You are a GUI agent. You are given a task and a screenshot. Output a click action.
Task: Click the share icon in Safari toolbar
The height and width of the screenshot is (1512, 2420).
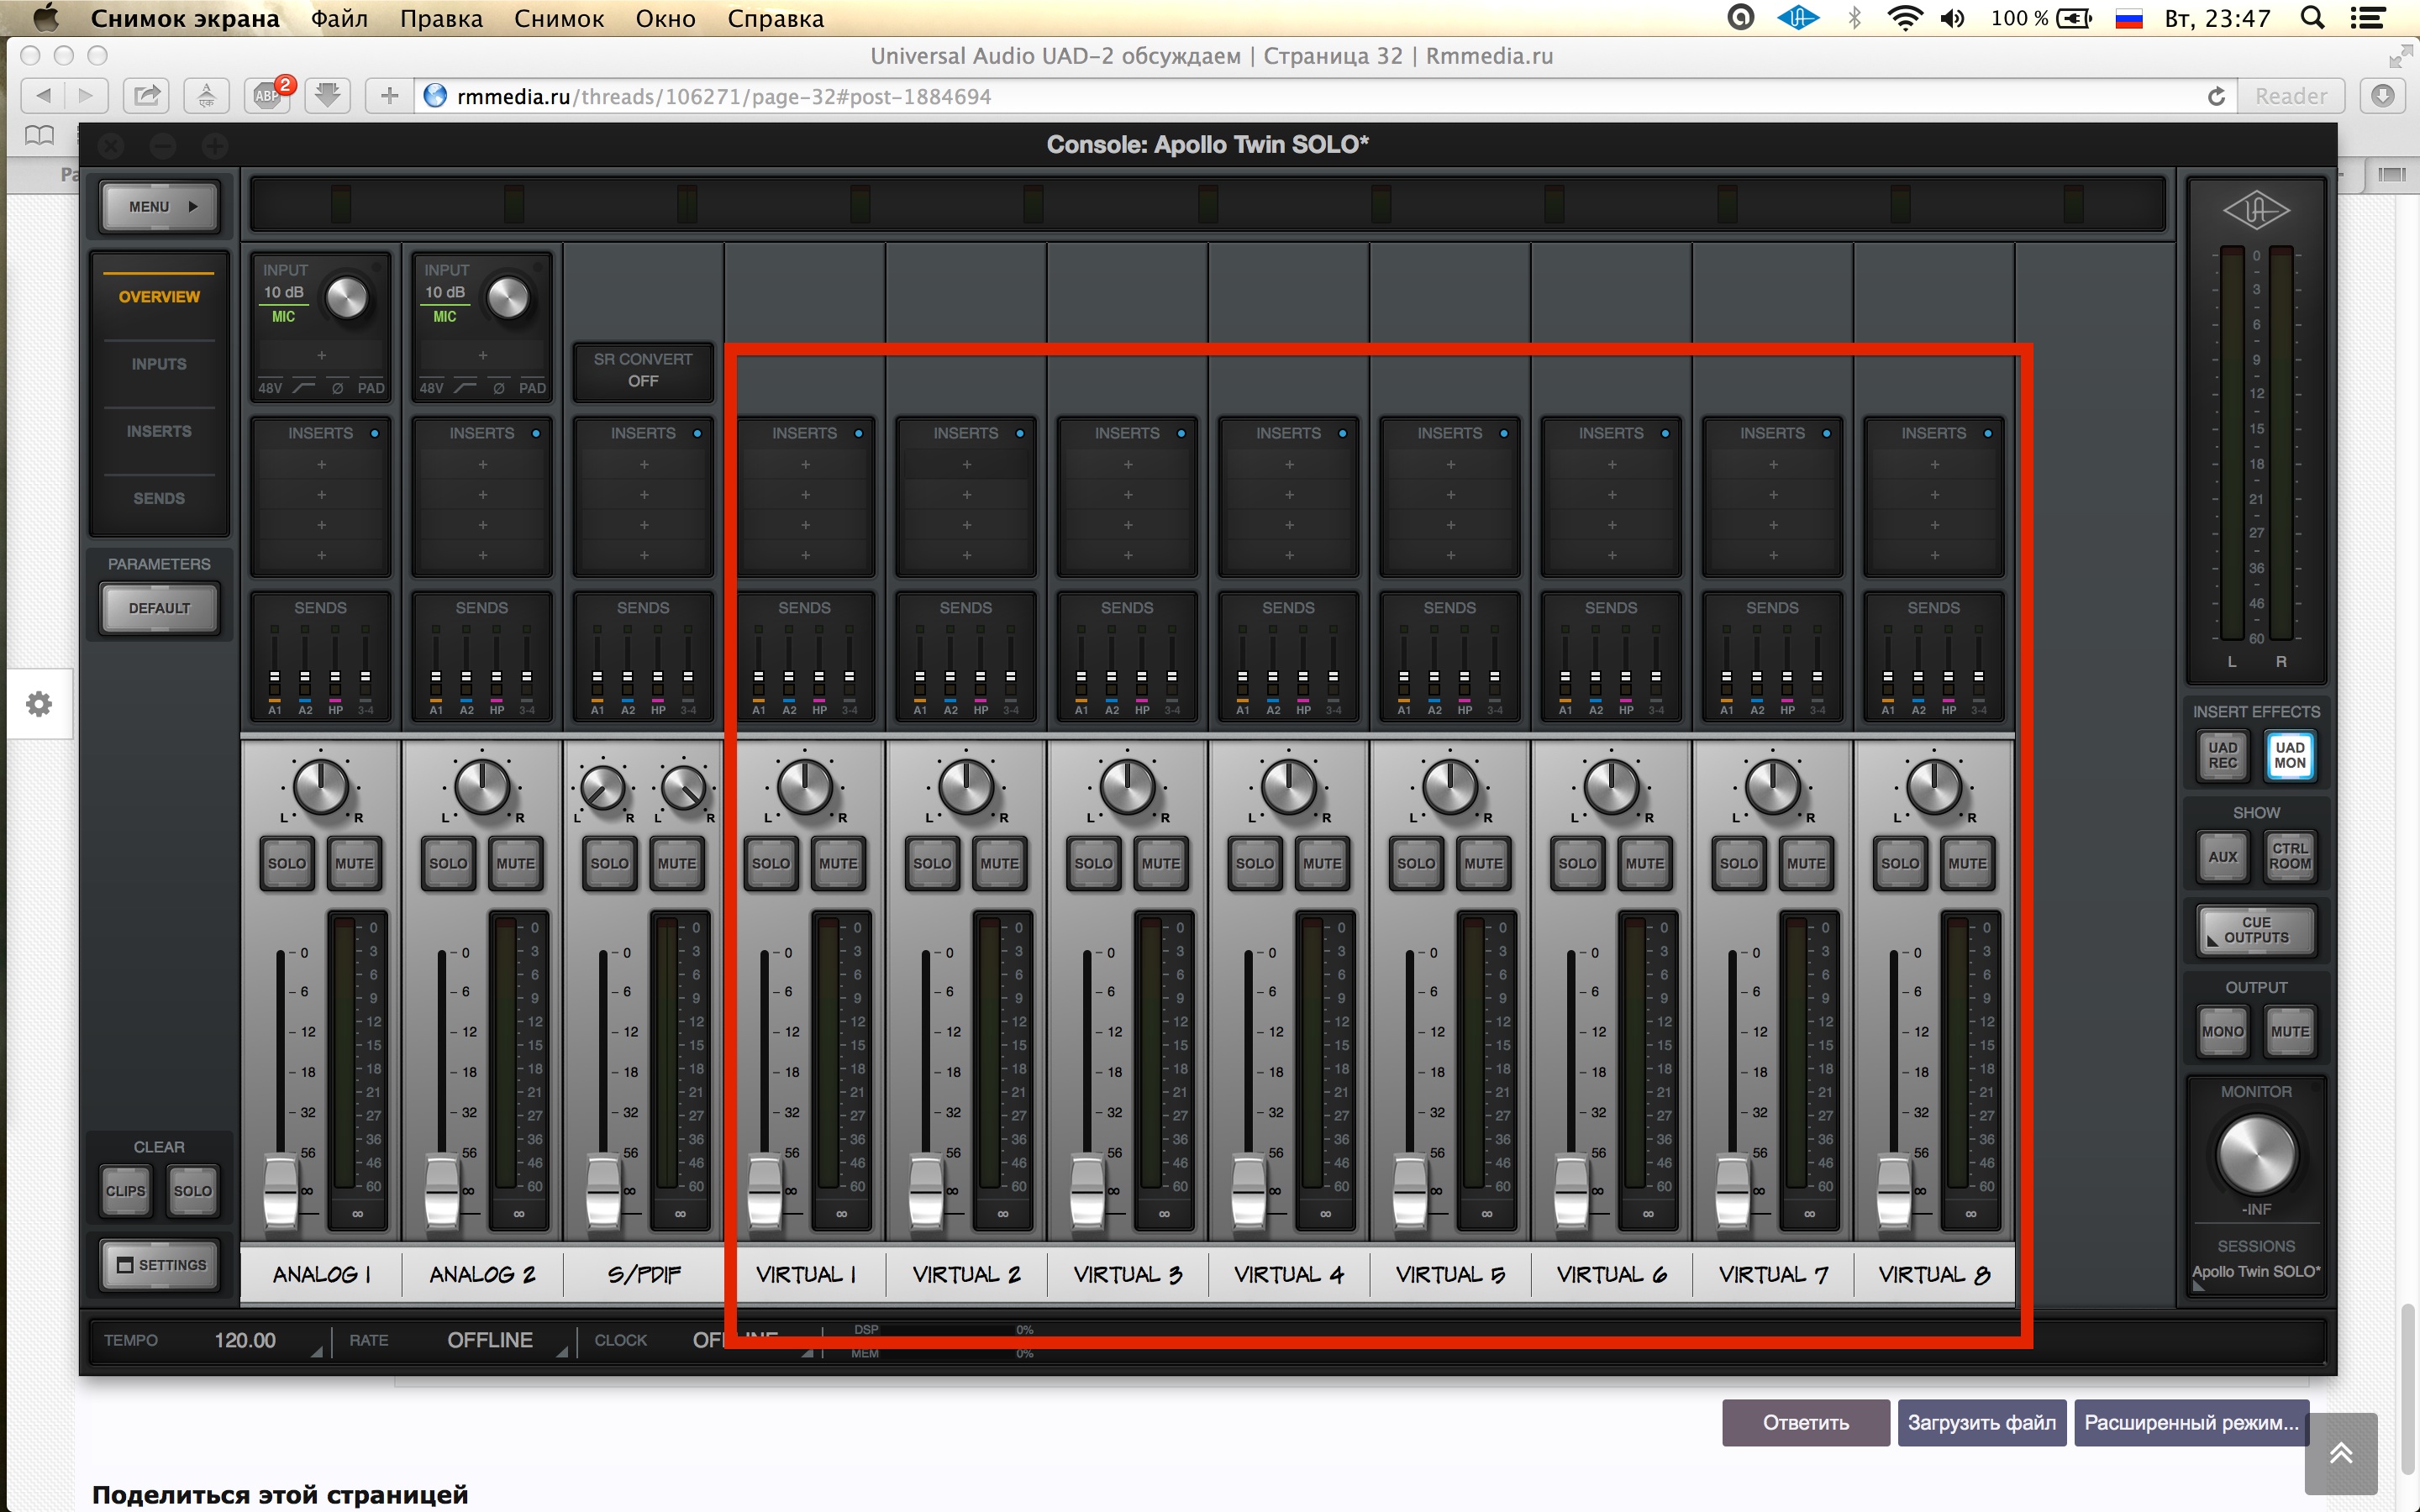coord(147,96)
